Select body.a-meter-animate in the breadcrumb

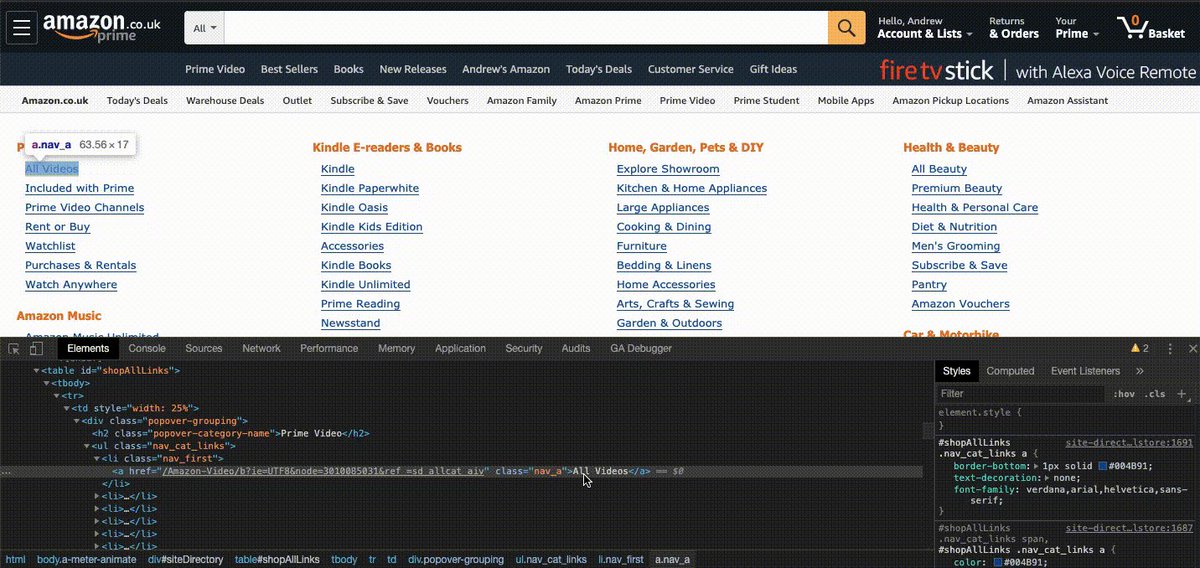(x=89, y=559)
